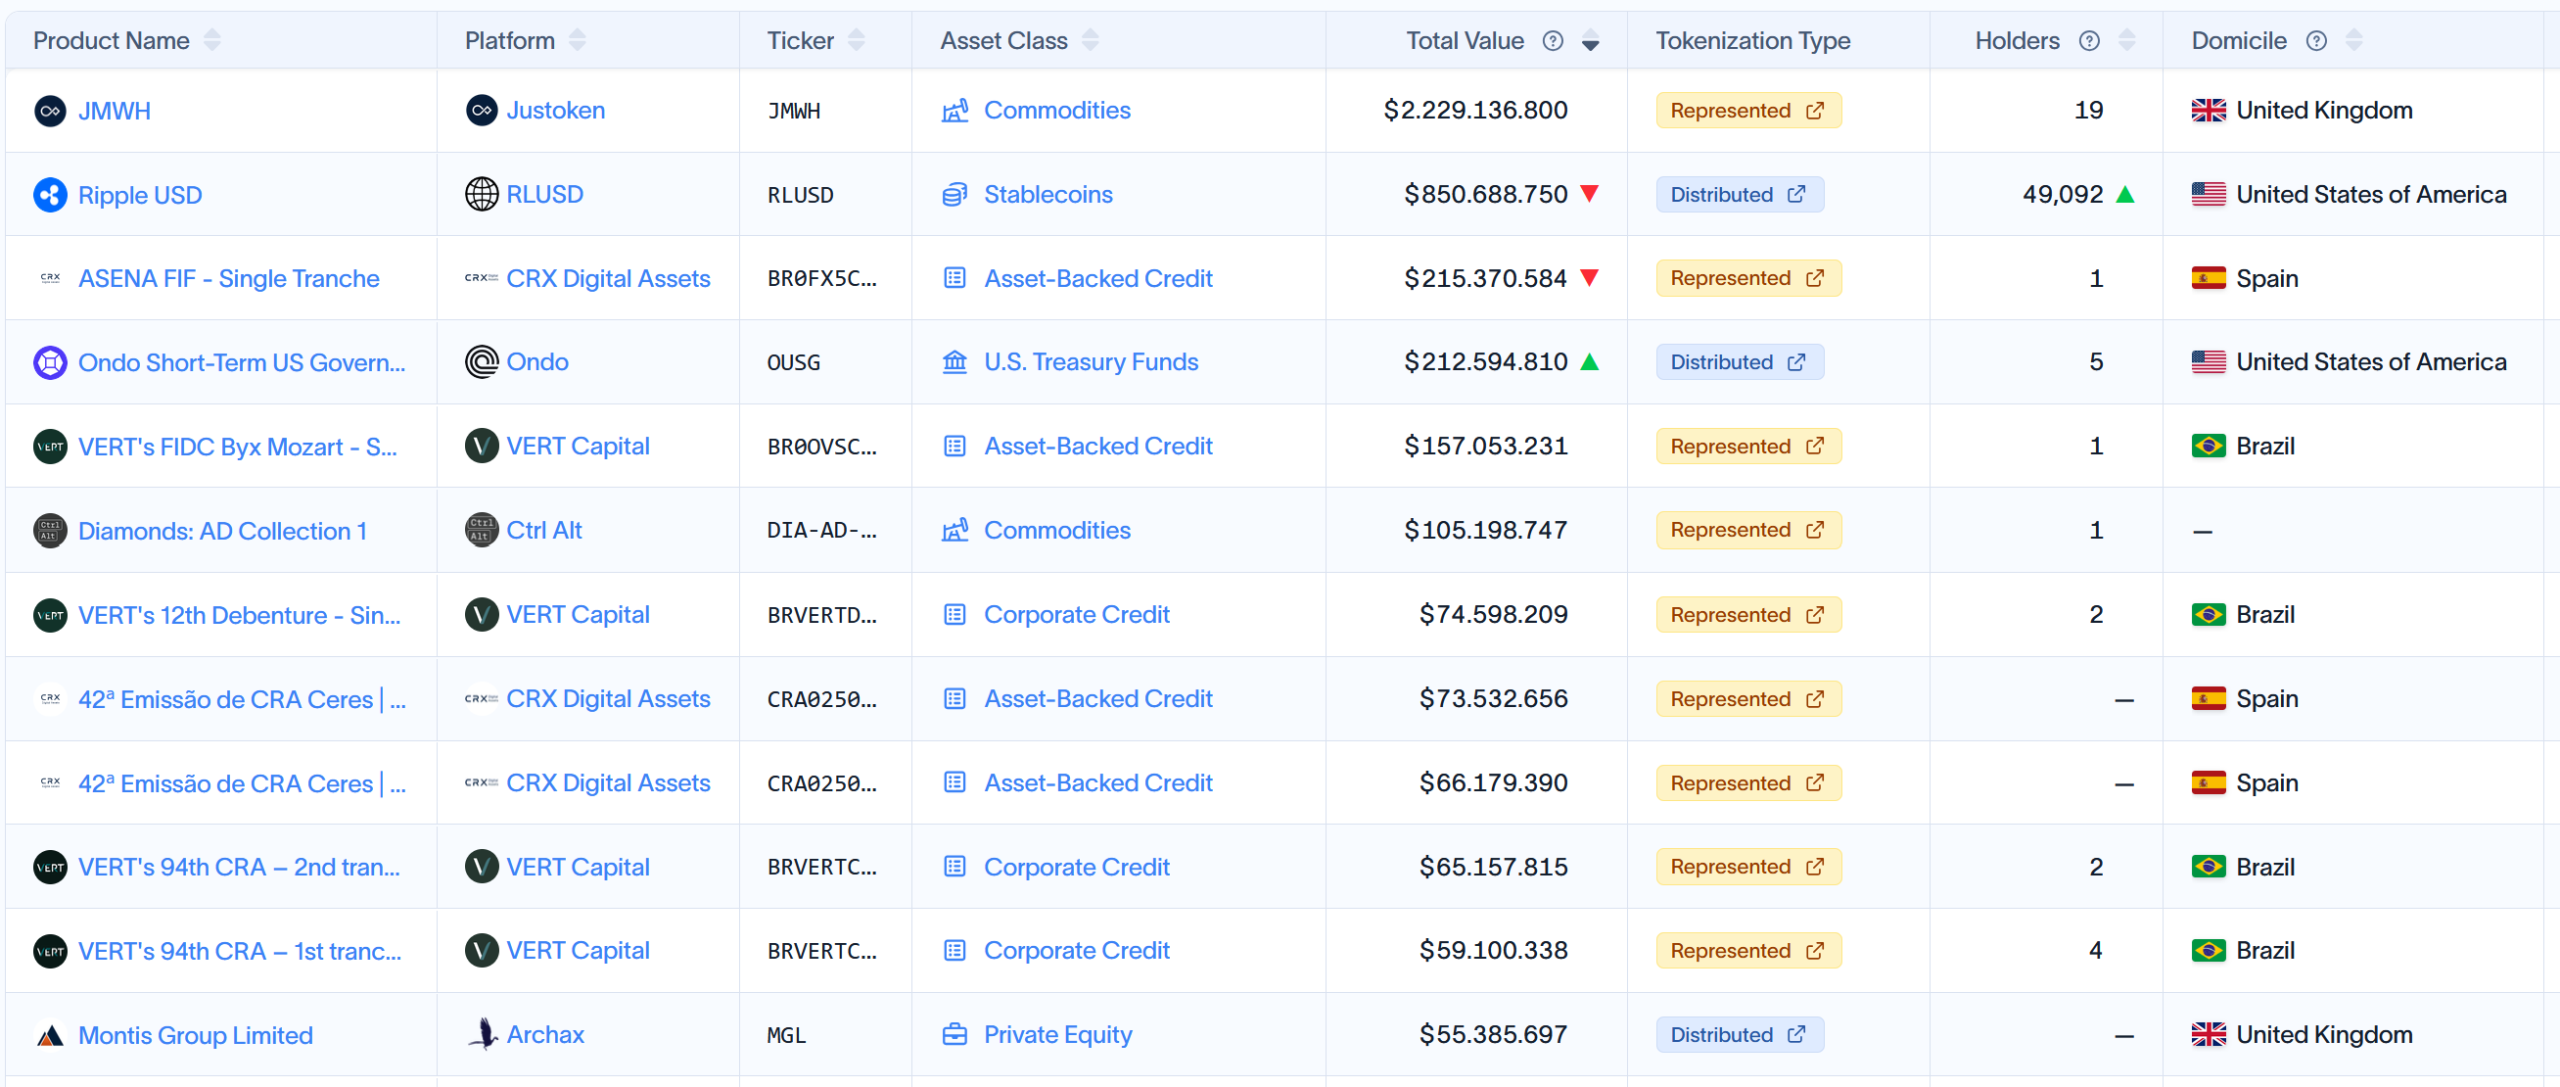
Task: Click the Holders help icon
Action: [x=2089, y=41]
